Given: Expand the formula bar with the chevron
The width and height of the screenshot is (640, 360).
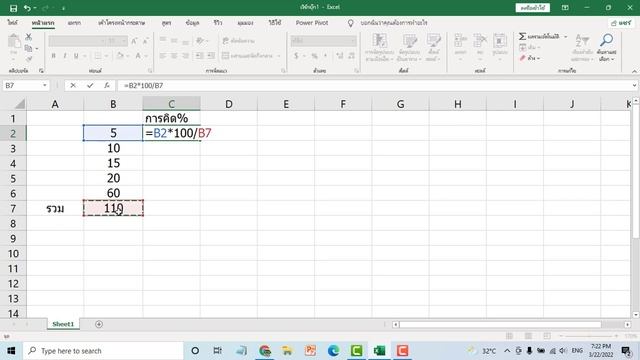Looking at the screenshot, I should (634, 85).
